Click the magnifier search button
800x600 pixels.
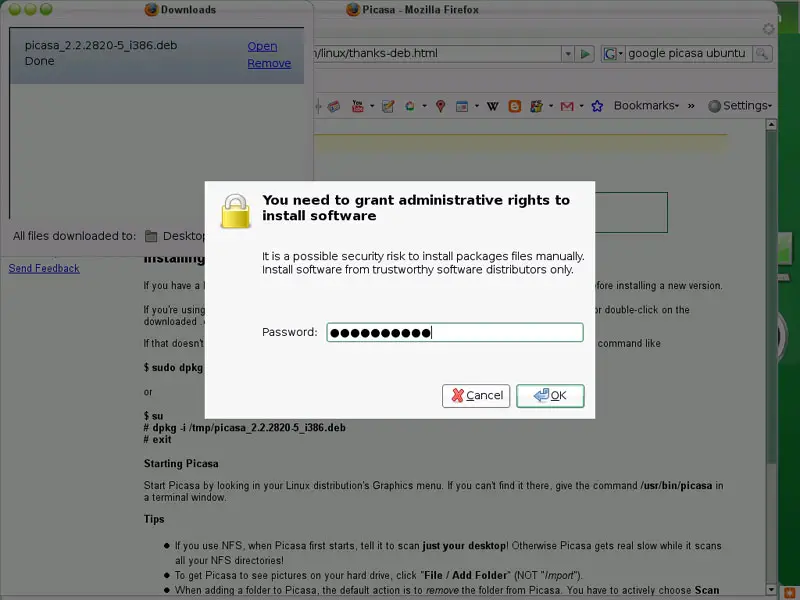(x=762, y=54)
